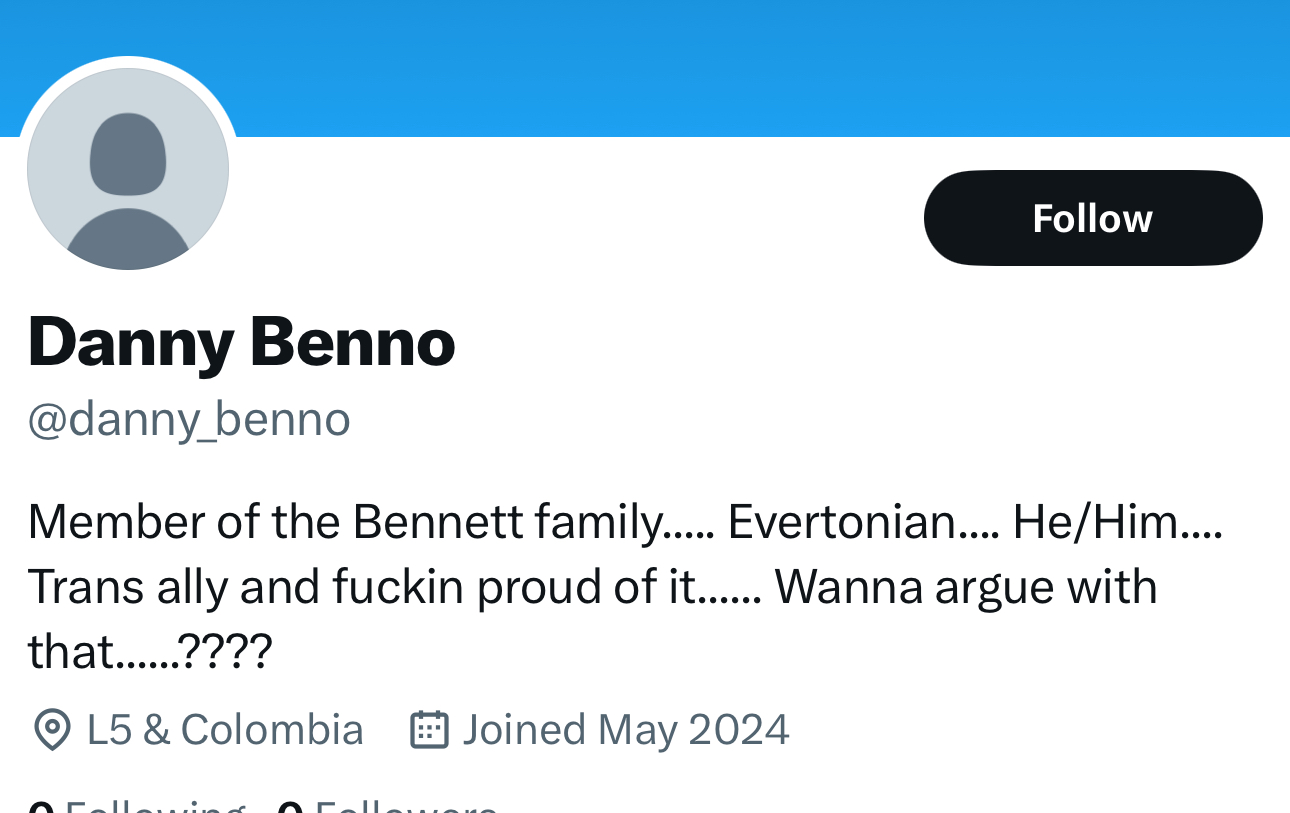Click the L5 & Colombia location text

tap(225, 730)
